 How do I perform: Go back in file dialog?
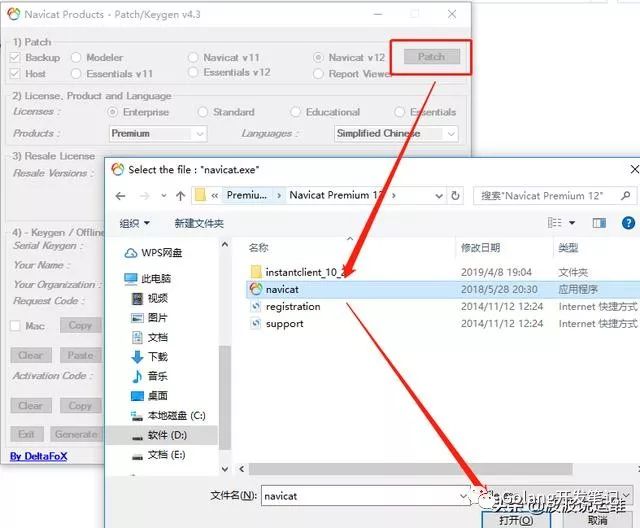click(120, 196)
